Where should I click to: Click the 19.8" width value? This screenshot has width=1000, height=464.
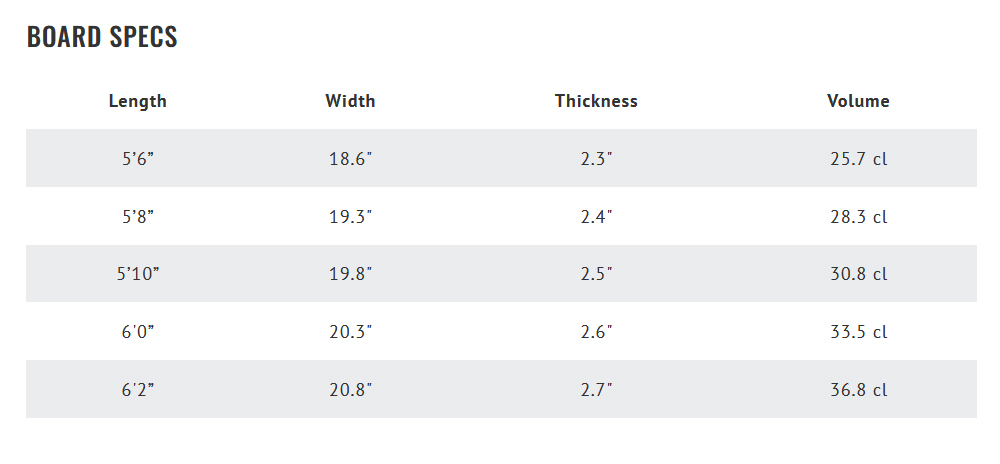tap(350, 274)
